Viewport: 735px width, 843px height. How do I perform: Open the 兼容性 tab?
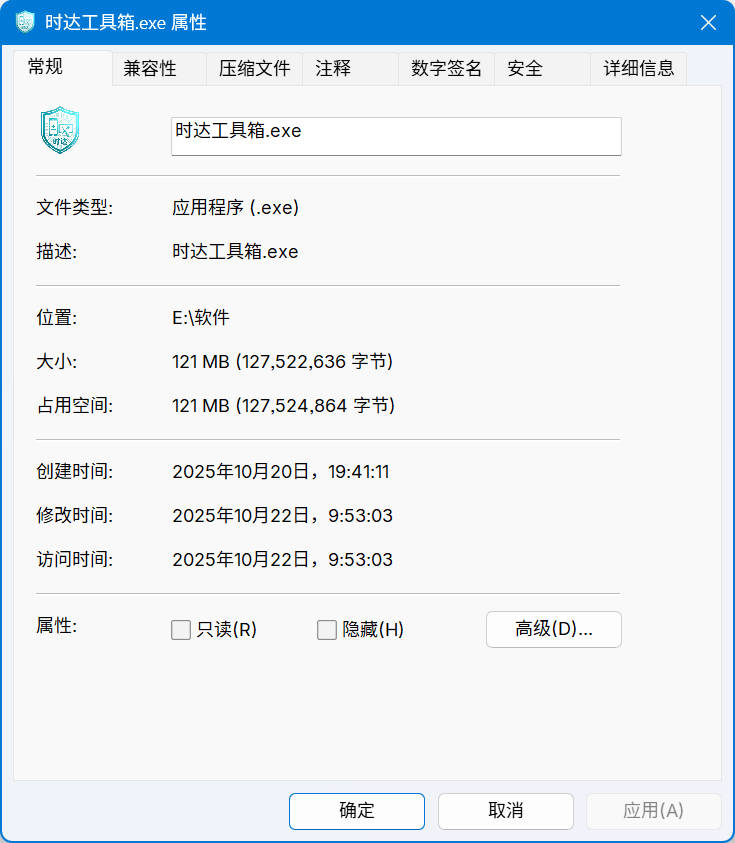[150, 68]
